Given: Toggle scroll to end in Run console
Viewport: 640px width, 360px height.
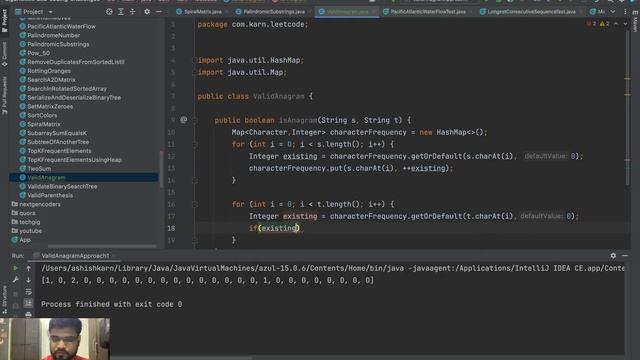Looking at the screenshot, I should pyautogui.click(x=28, y=303).
